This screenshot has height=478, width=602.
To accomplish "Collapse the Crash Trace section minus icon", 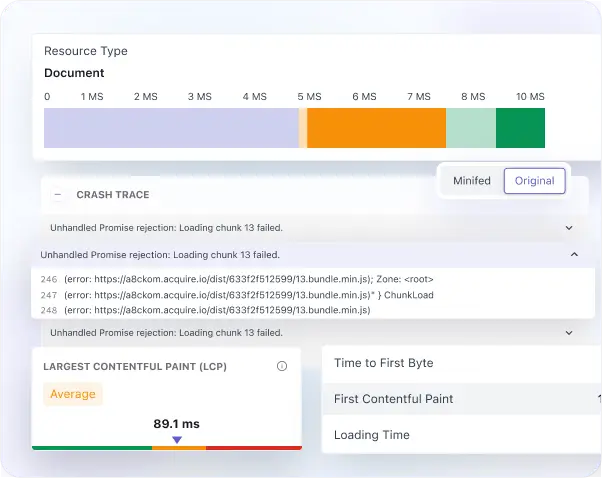I will [58, 195].
